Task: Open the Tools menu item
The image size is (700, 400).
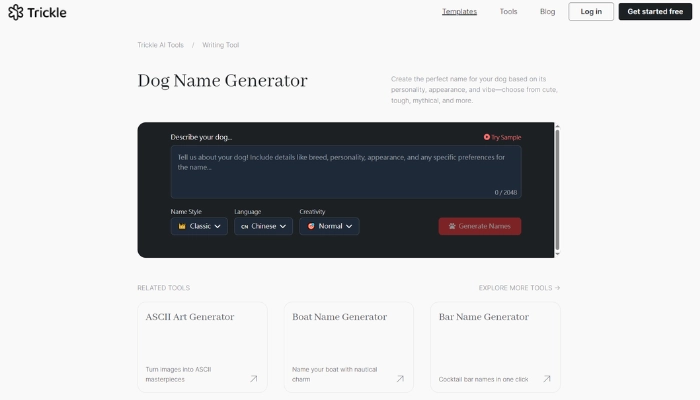Action: pos(508,12)
